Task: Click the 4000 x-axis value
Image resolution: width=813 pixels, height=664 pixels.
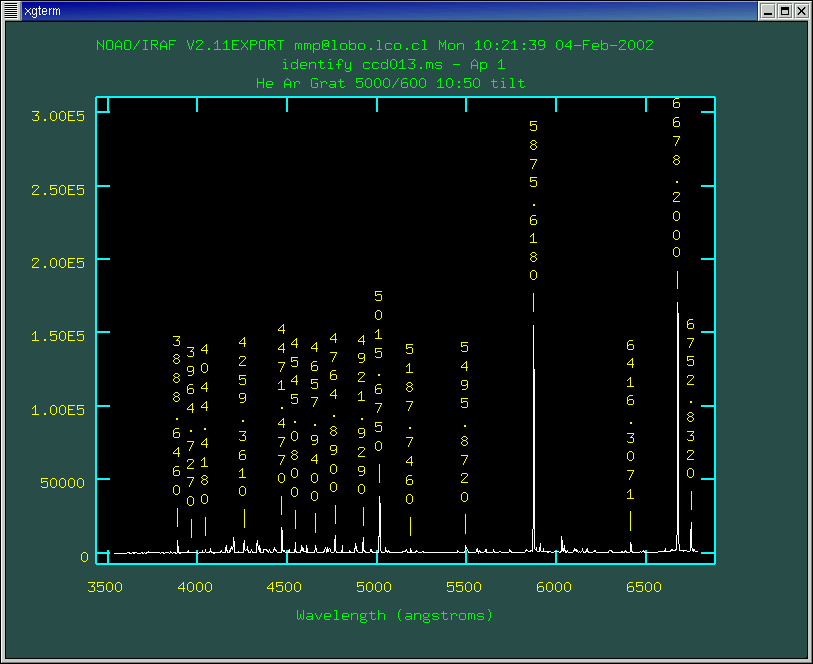Action: 195,587
